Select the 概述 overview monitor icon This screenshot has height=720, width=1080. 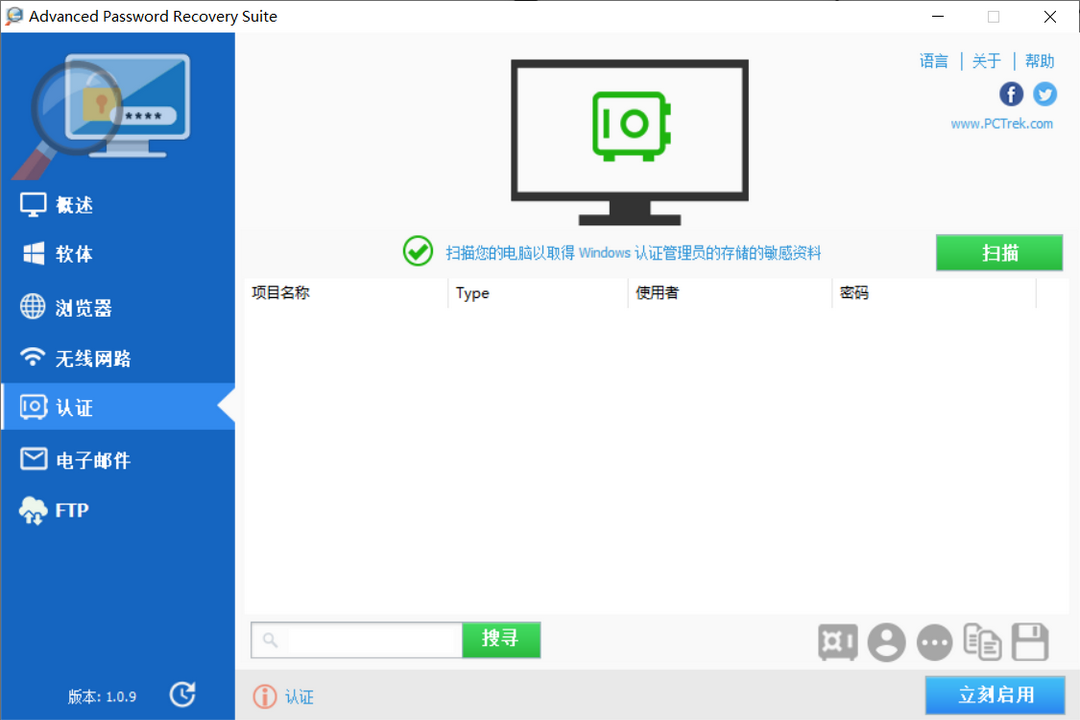pos(33,204)
